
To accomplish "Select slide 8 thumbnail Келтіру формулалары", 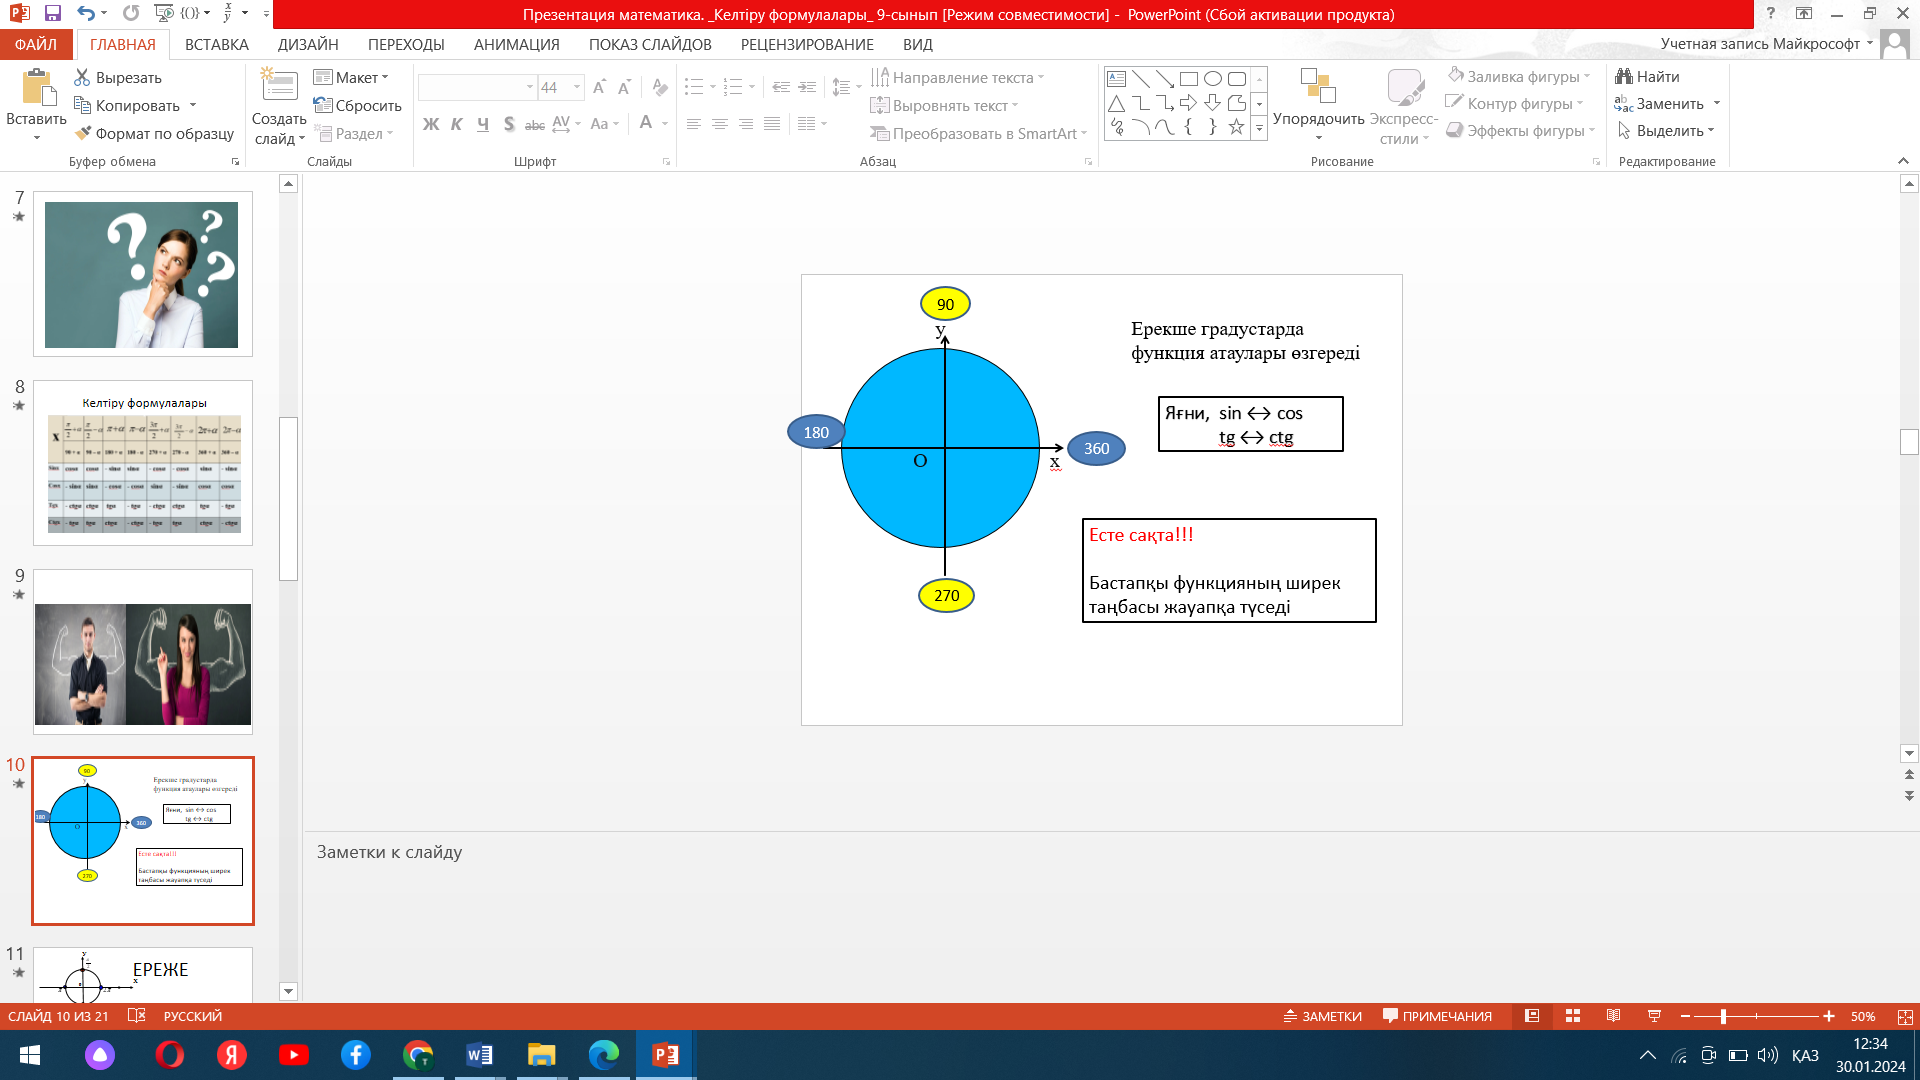I will click(143, 463).
